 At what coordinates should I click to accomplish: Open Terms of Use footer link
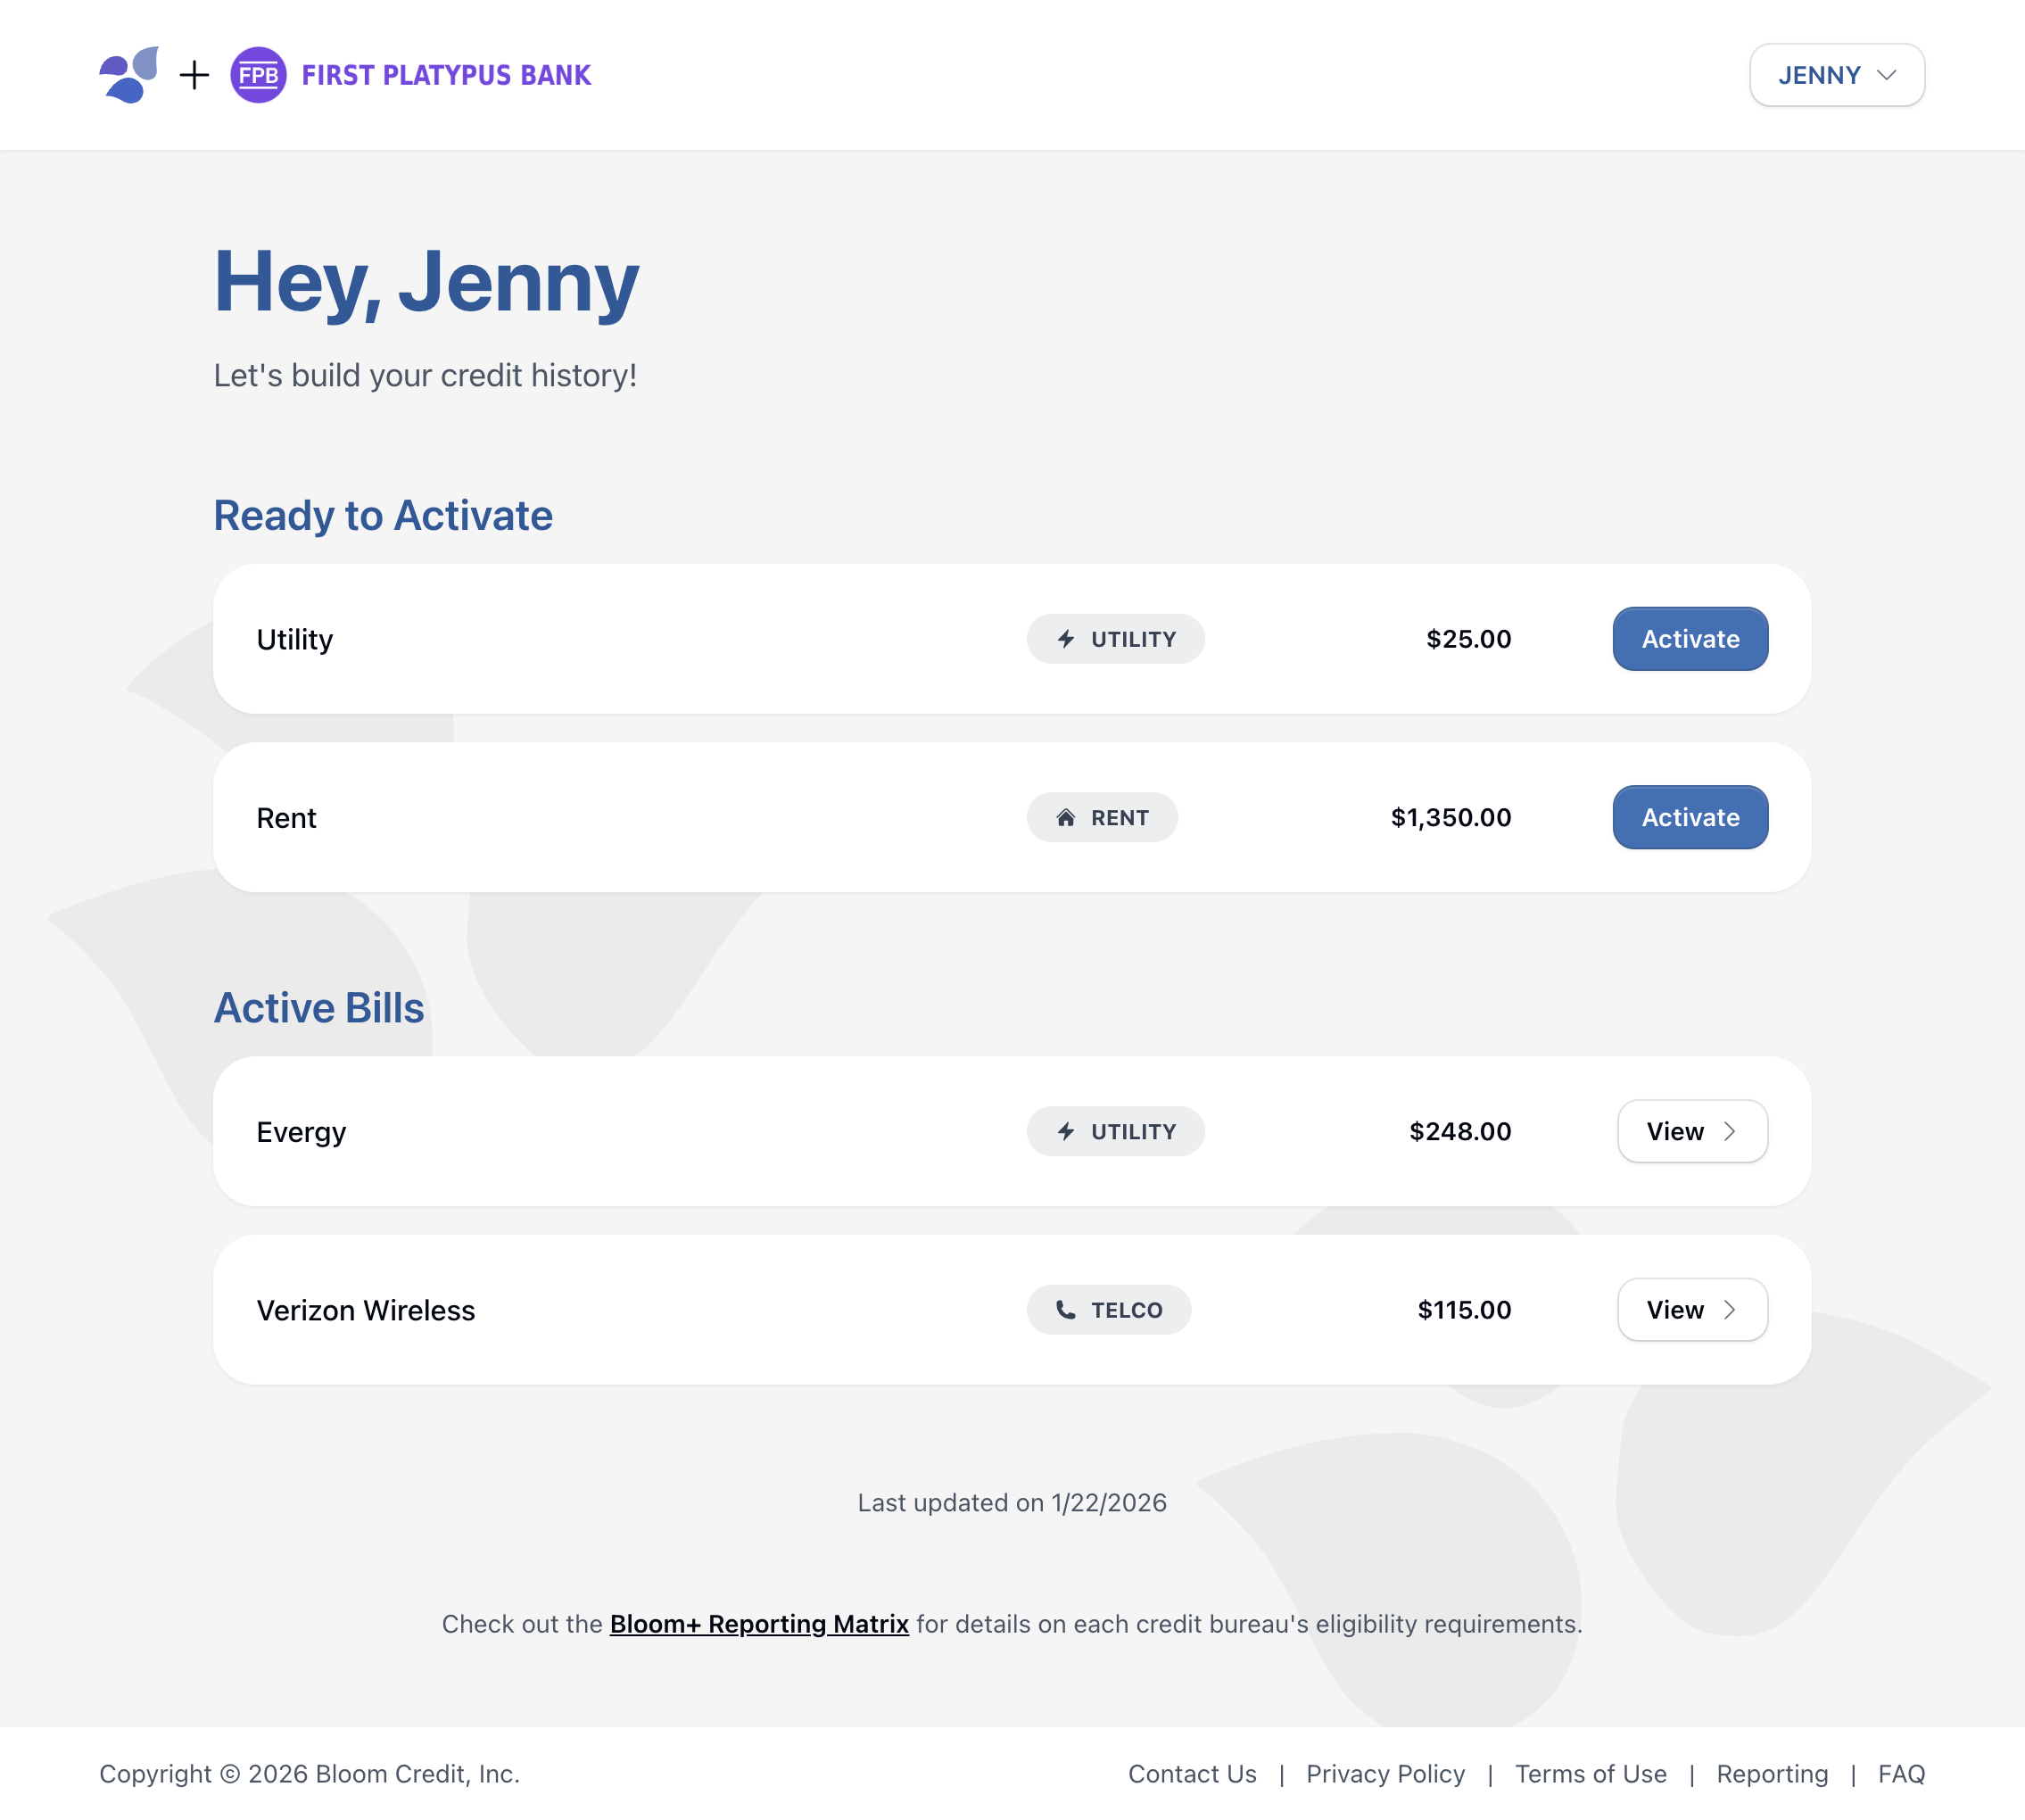coord(1590,1774)
